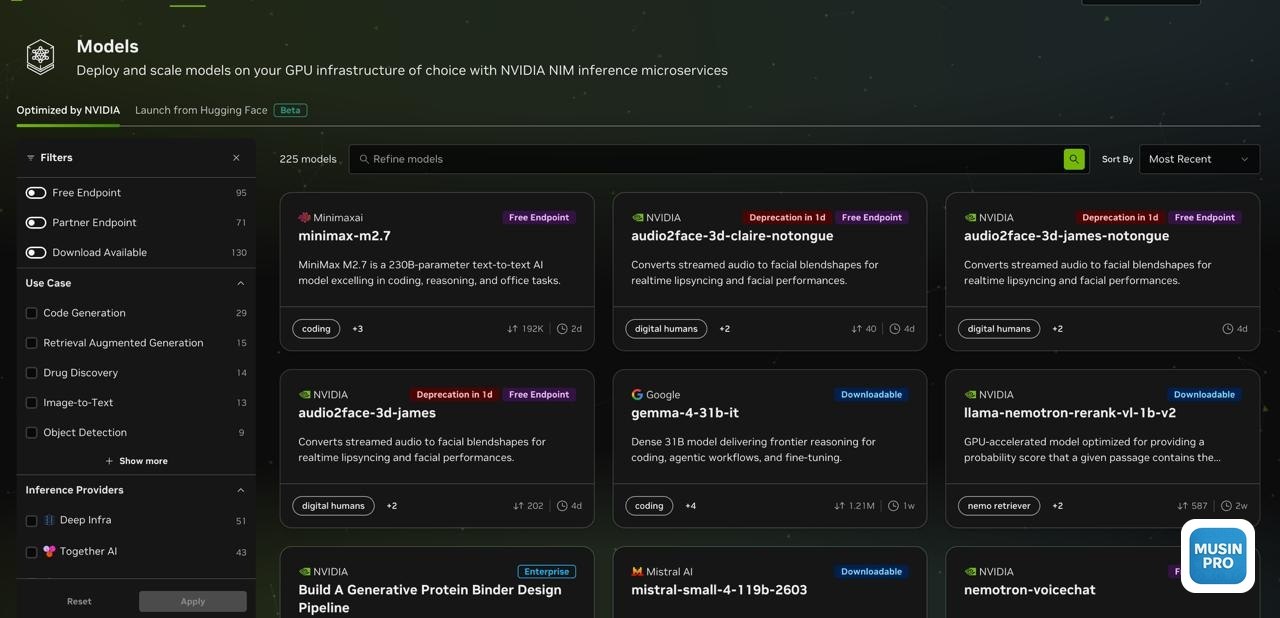Click into the Refine models search field
The height and width of the screenshot is (618, 1280).
(700, 159)
